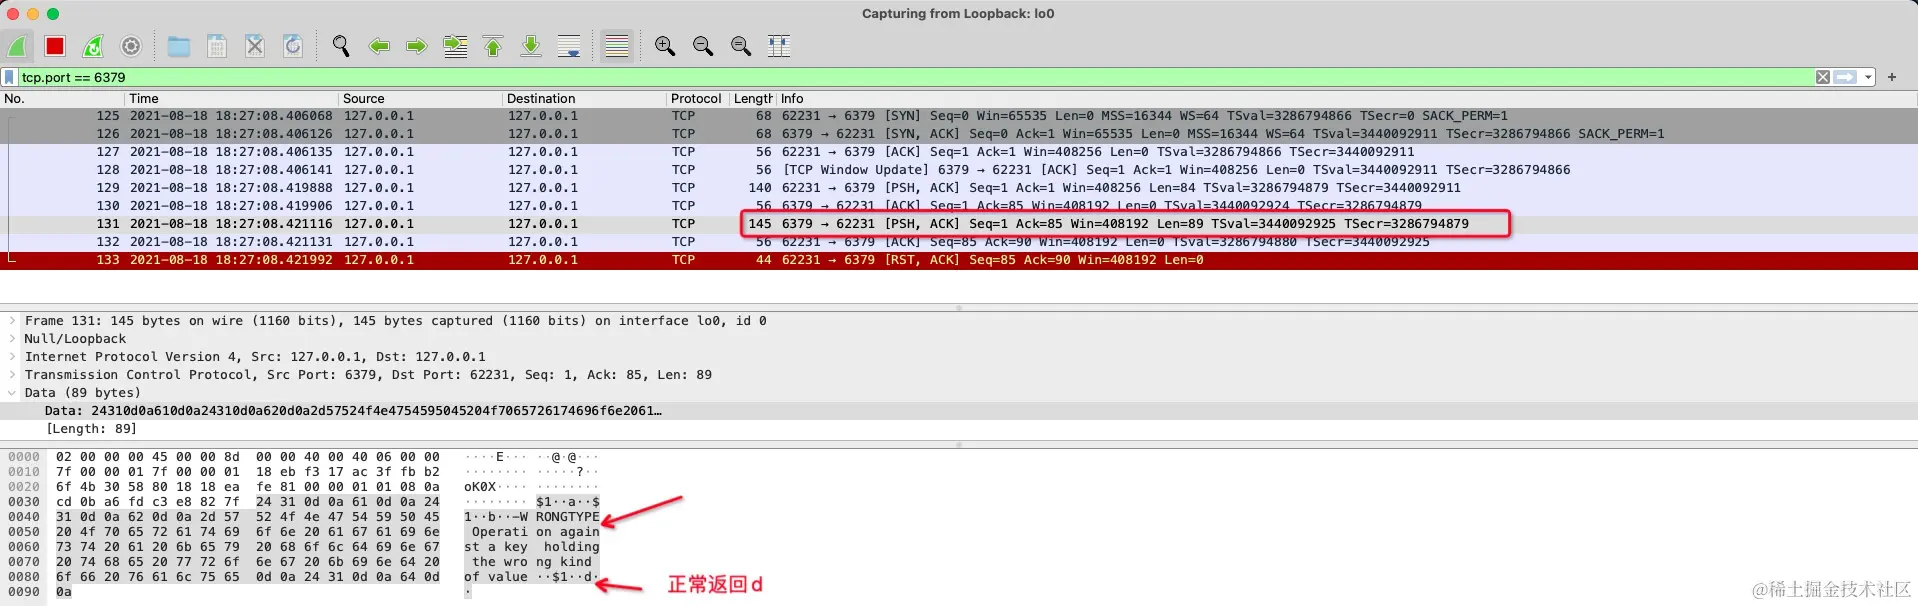Stop the running capture with red square
Viewport: 1918px width, 606px height.
[x=55, y=46]
